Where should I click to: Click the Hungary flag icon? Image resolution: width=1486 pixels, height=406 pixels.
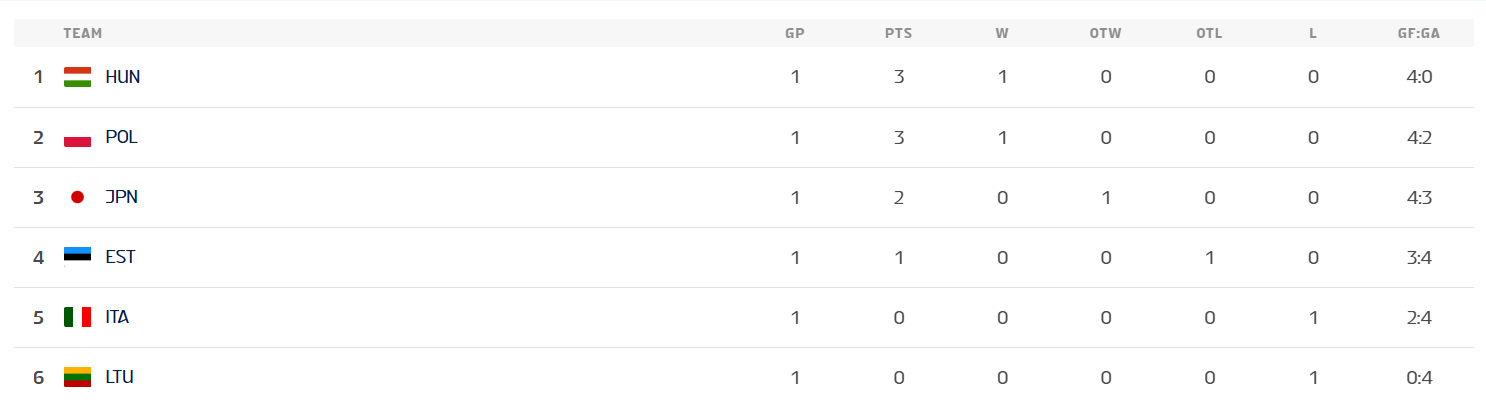(x=77, y=77)
